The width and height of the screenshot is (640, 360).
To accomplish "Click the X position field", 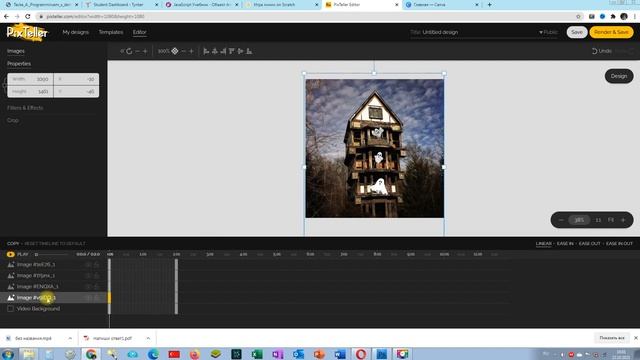I will (76, 79).
